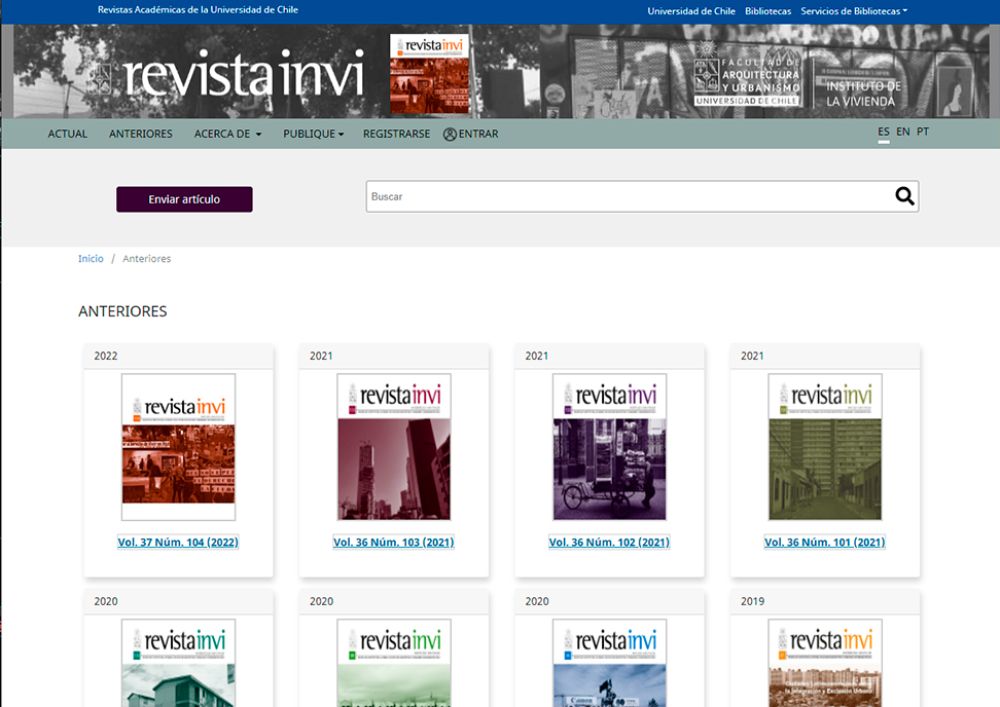1000x707 pixels.
Task: Select the cover of Vol. 37 Núm. 104
Action: pos(177,449)
